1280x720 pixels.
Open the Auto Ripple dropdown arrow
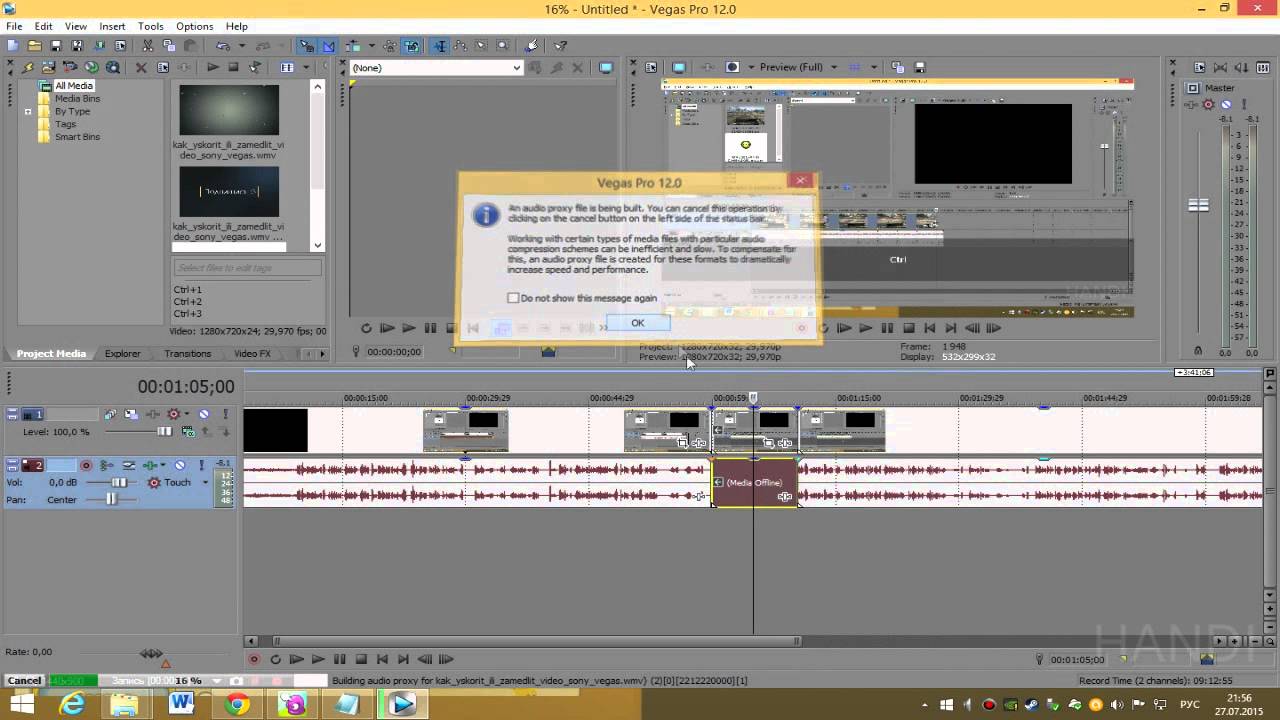point(371,46)
